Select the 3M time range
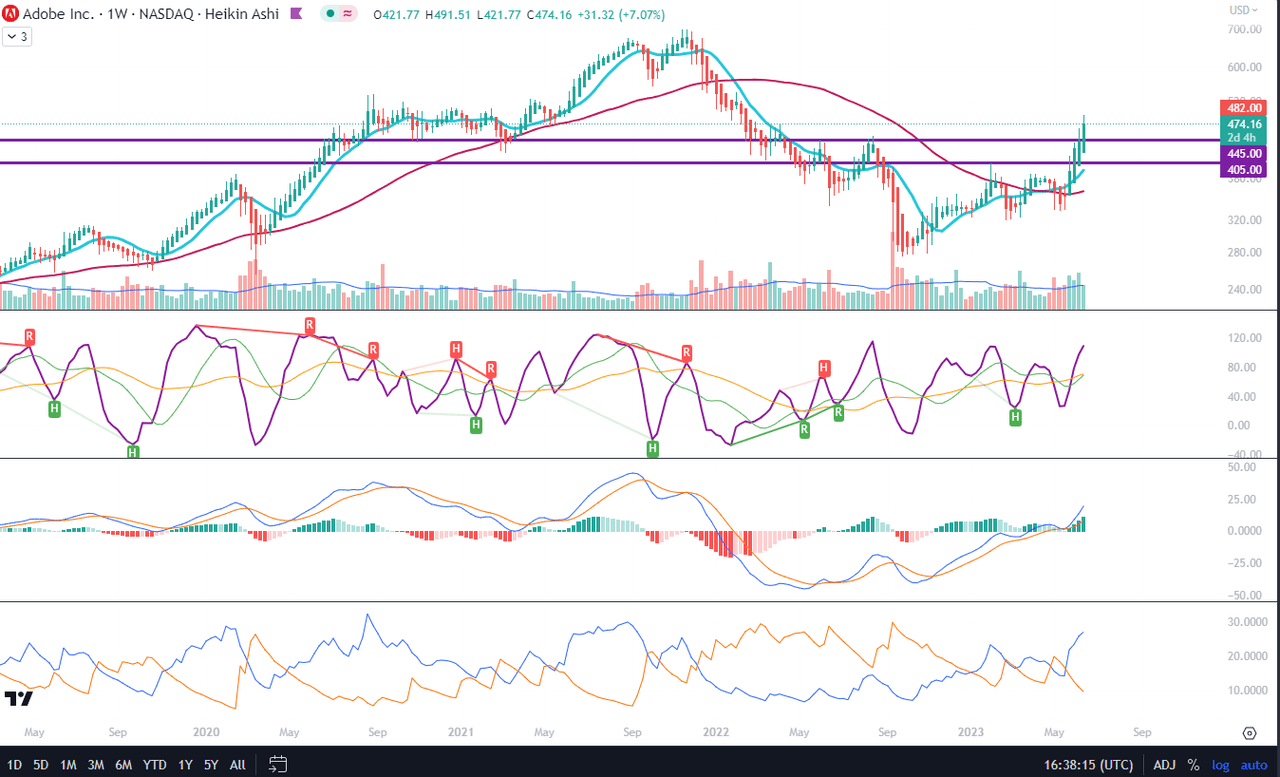 tap(96, 765)
